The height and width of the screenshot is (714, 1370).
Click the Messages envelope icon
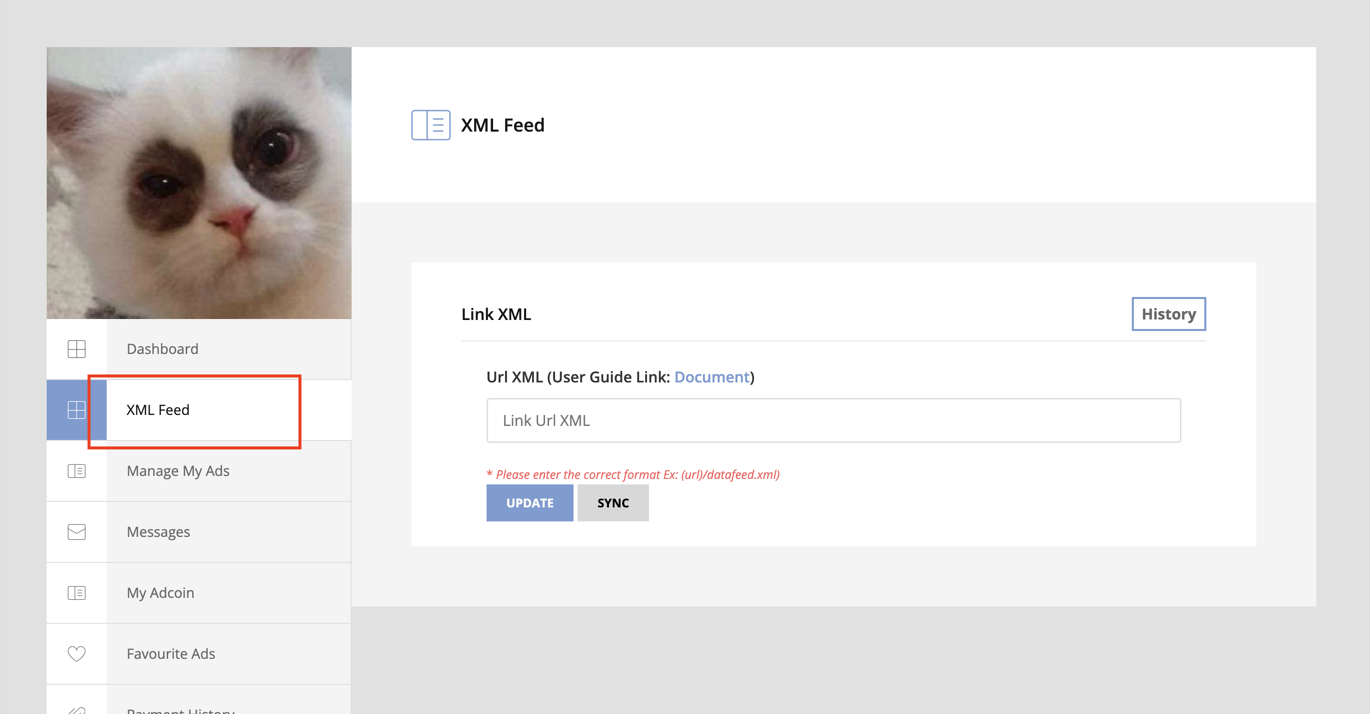(76, 532)
